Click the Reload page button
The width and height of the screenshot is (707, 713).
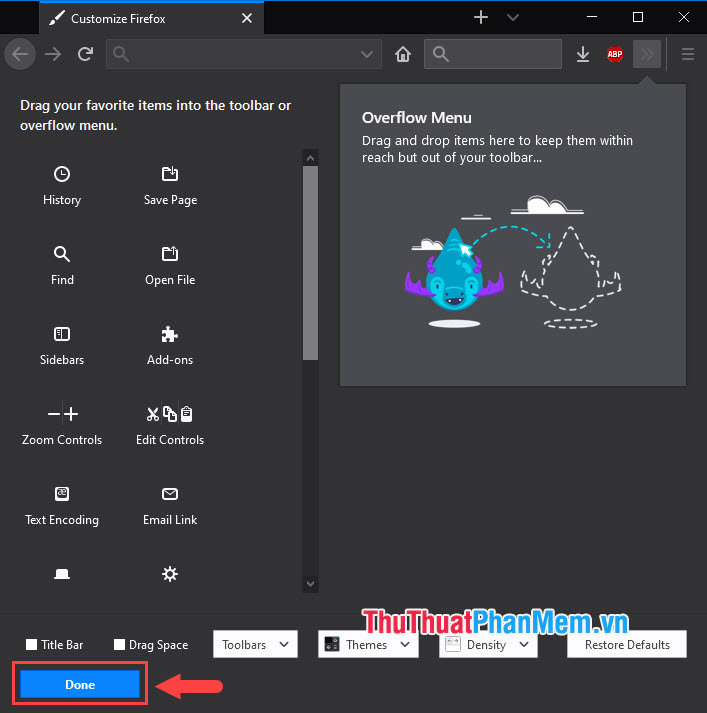pos(85,54)
